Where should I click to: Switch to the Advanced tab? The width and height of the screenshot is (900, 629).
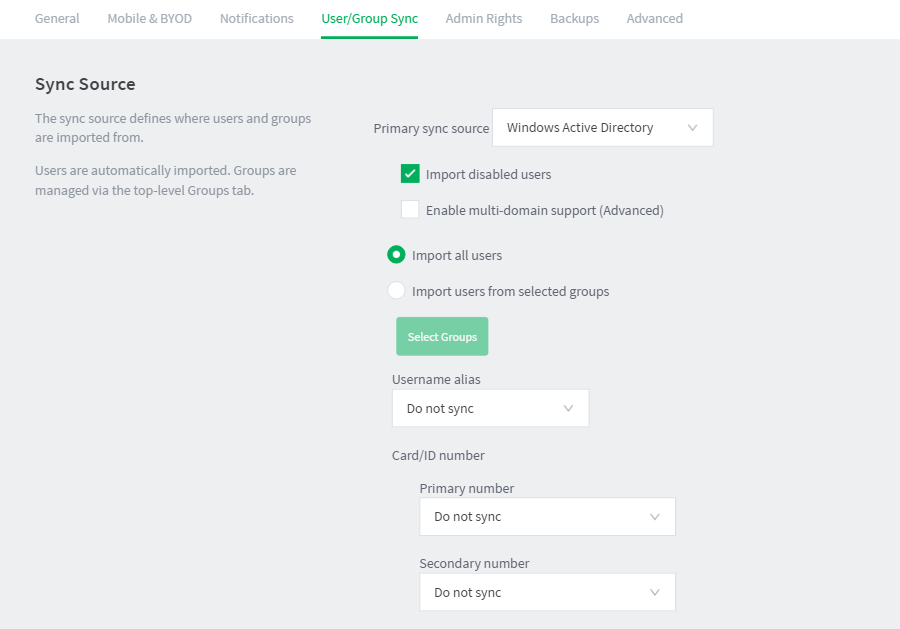coord(654,18)
